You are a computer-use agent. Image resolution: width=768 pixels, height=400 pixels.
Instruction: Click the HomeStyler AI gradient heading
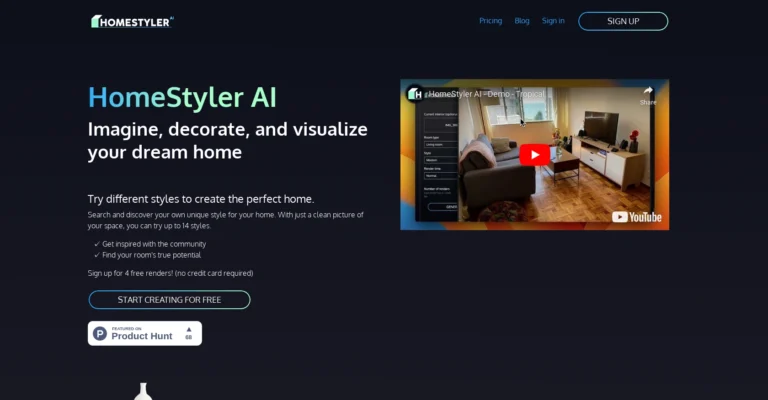point(182,97)
